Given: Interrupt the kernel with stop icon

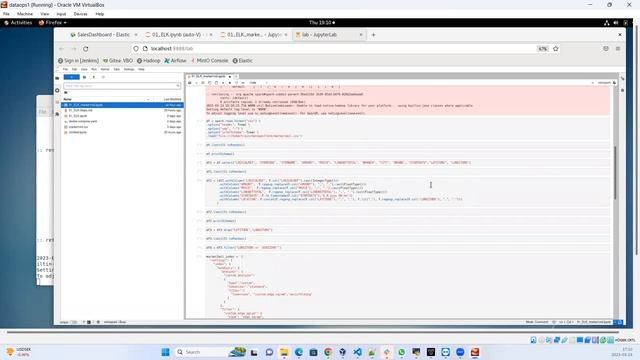Looking at the screenshot, I should 230,82.
